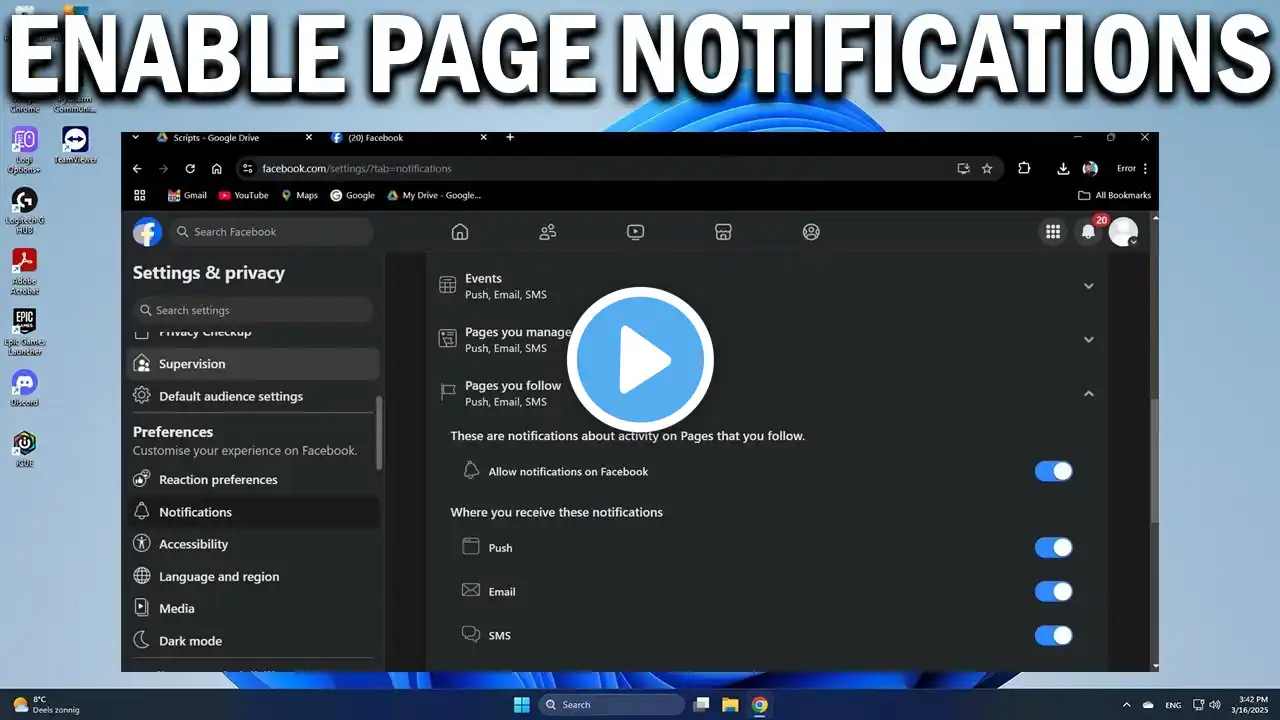Turn off the SMS notifications toggle
The height and width of the screenshot is (720, 1280).
click(1053, 635)
